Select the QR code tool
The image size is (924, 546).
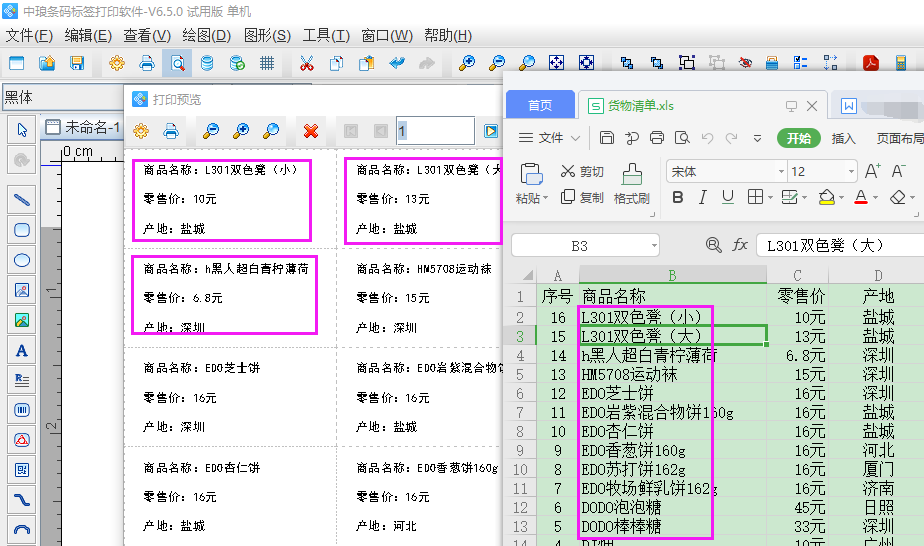pos(21,470)
